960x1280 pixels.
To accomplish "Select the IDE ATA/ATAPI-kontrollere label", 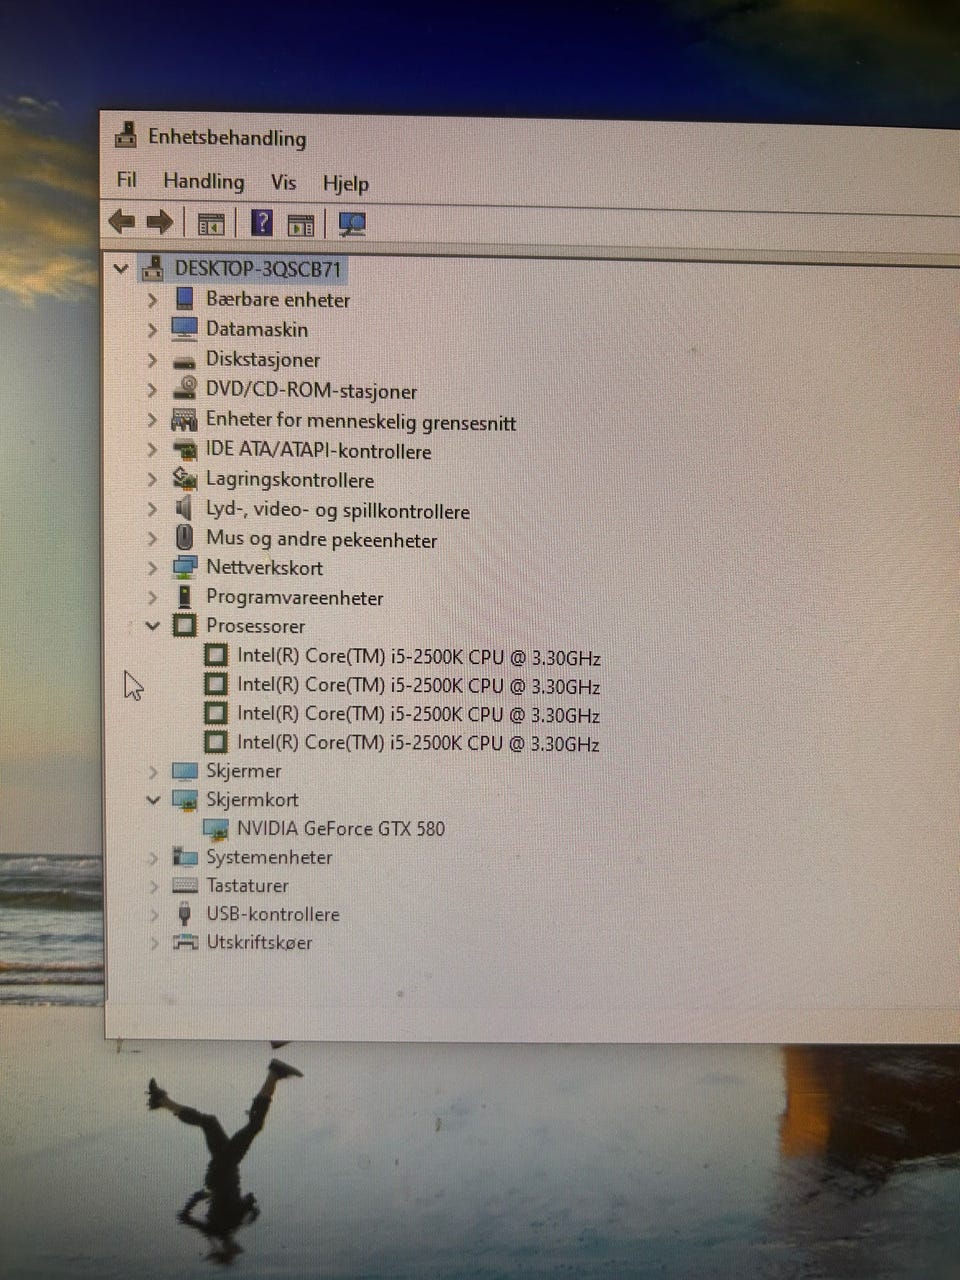I will click(x=319, y=451).
